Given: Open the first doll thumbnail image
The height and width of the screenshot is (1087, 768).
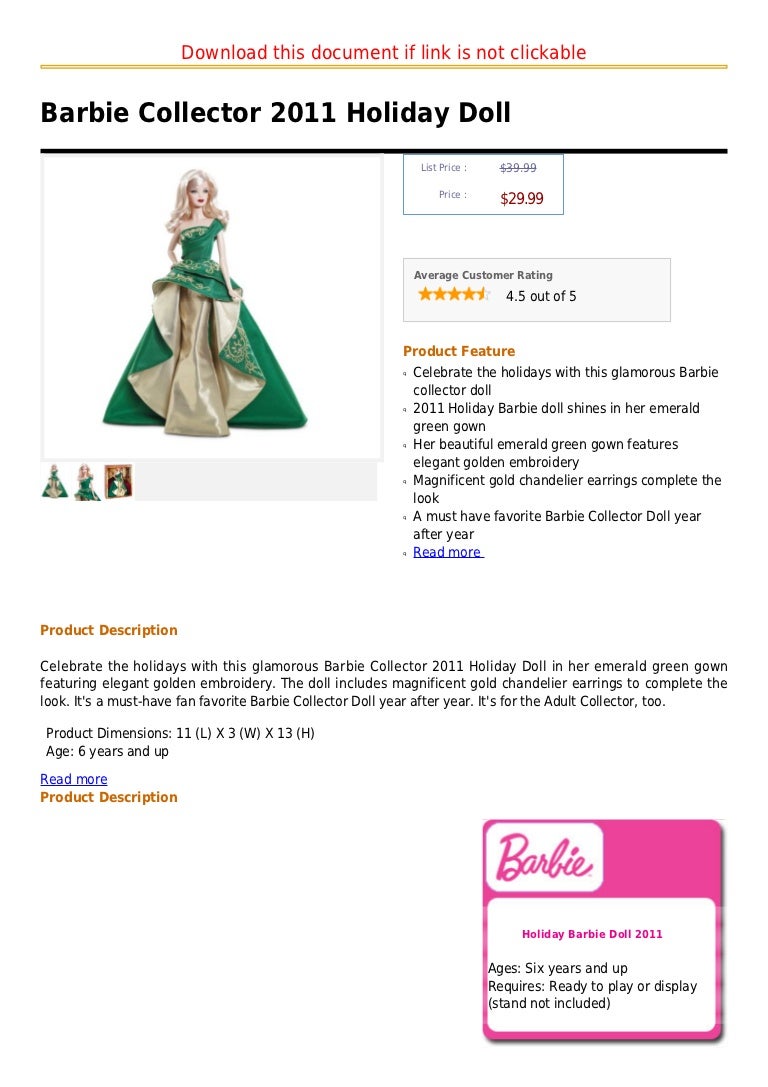Looking at the screenshot, I should pyautogui.click(x=55, y=481).
